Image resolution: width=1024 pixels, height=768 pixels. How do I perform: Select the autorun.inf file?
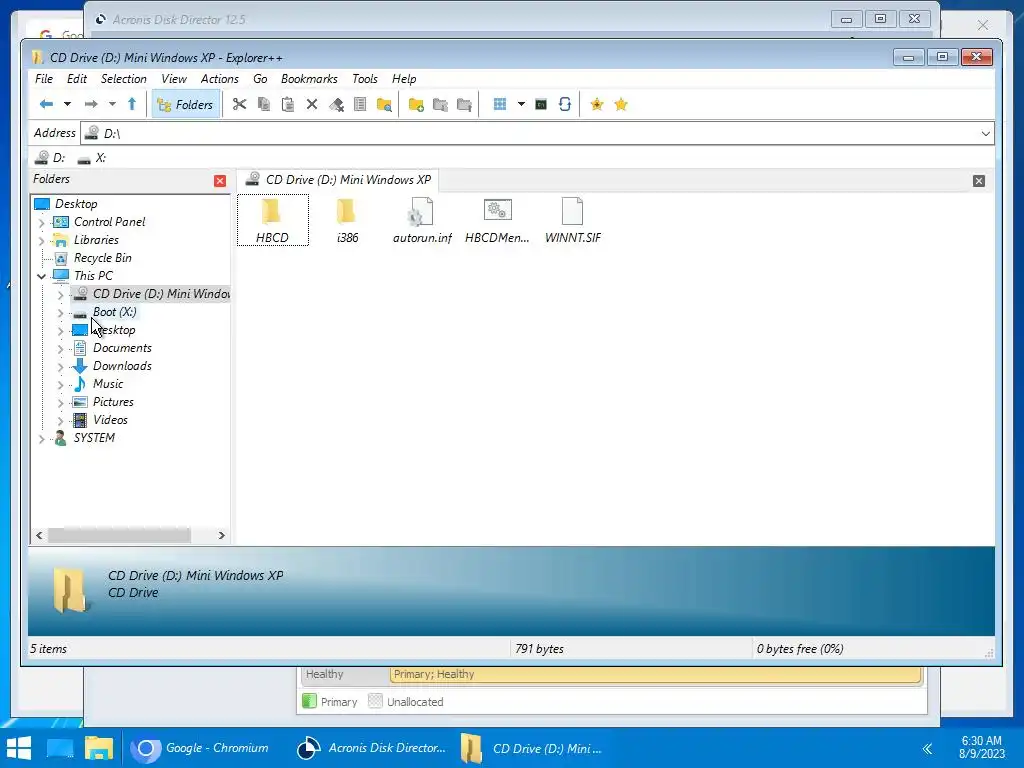pos(423,220)
